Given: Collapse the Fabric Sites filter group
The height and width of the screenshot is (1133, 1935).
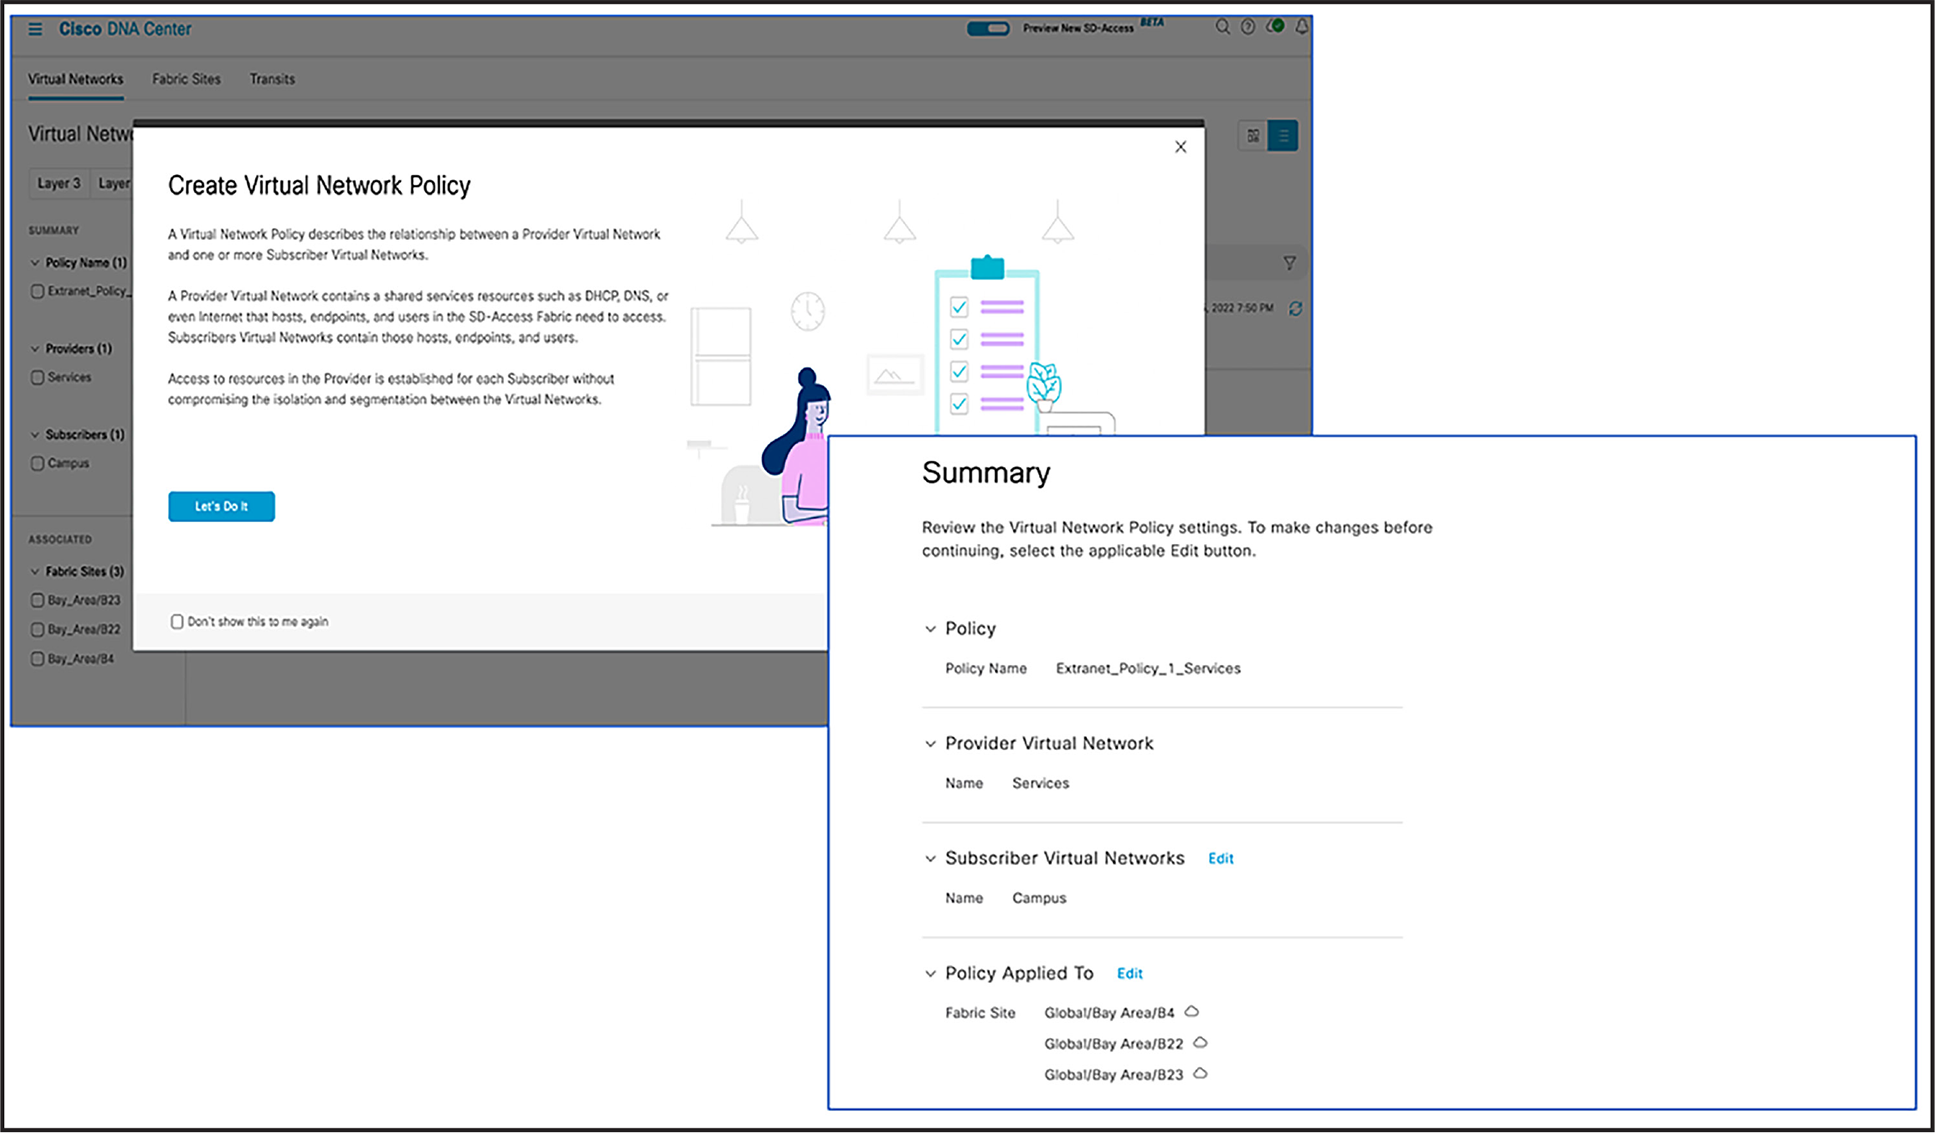Looking at the screenshot, I should click(35, 572).
